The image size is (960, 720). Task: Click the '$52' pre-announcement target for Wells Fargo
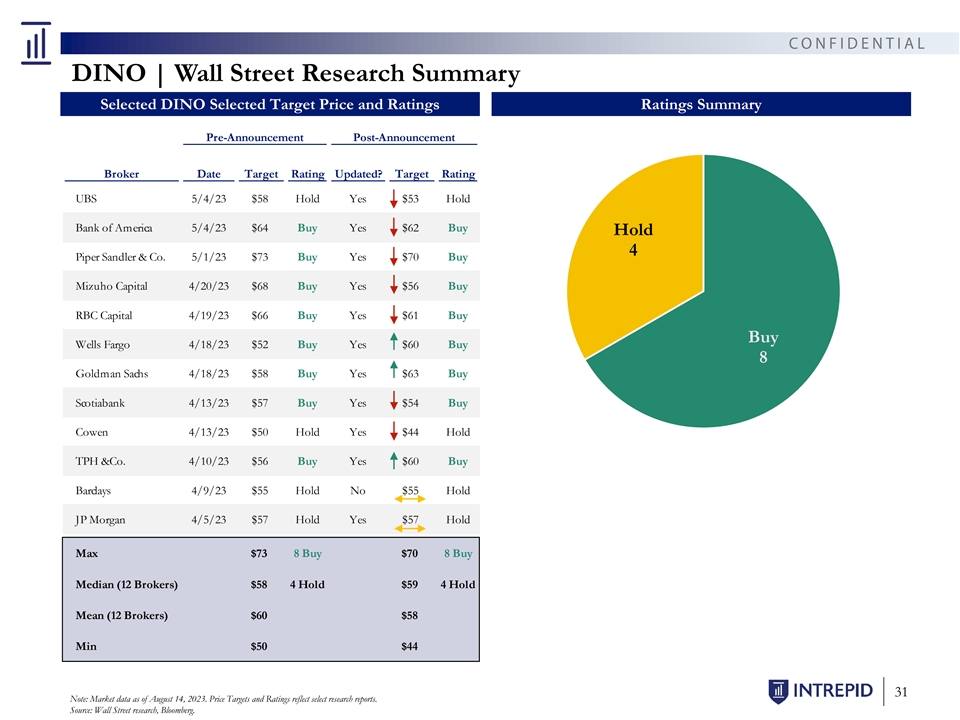[260, 344]
